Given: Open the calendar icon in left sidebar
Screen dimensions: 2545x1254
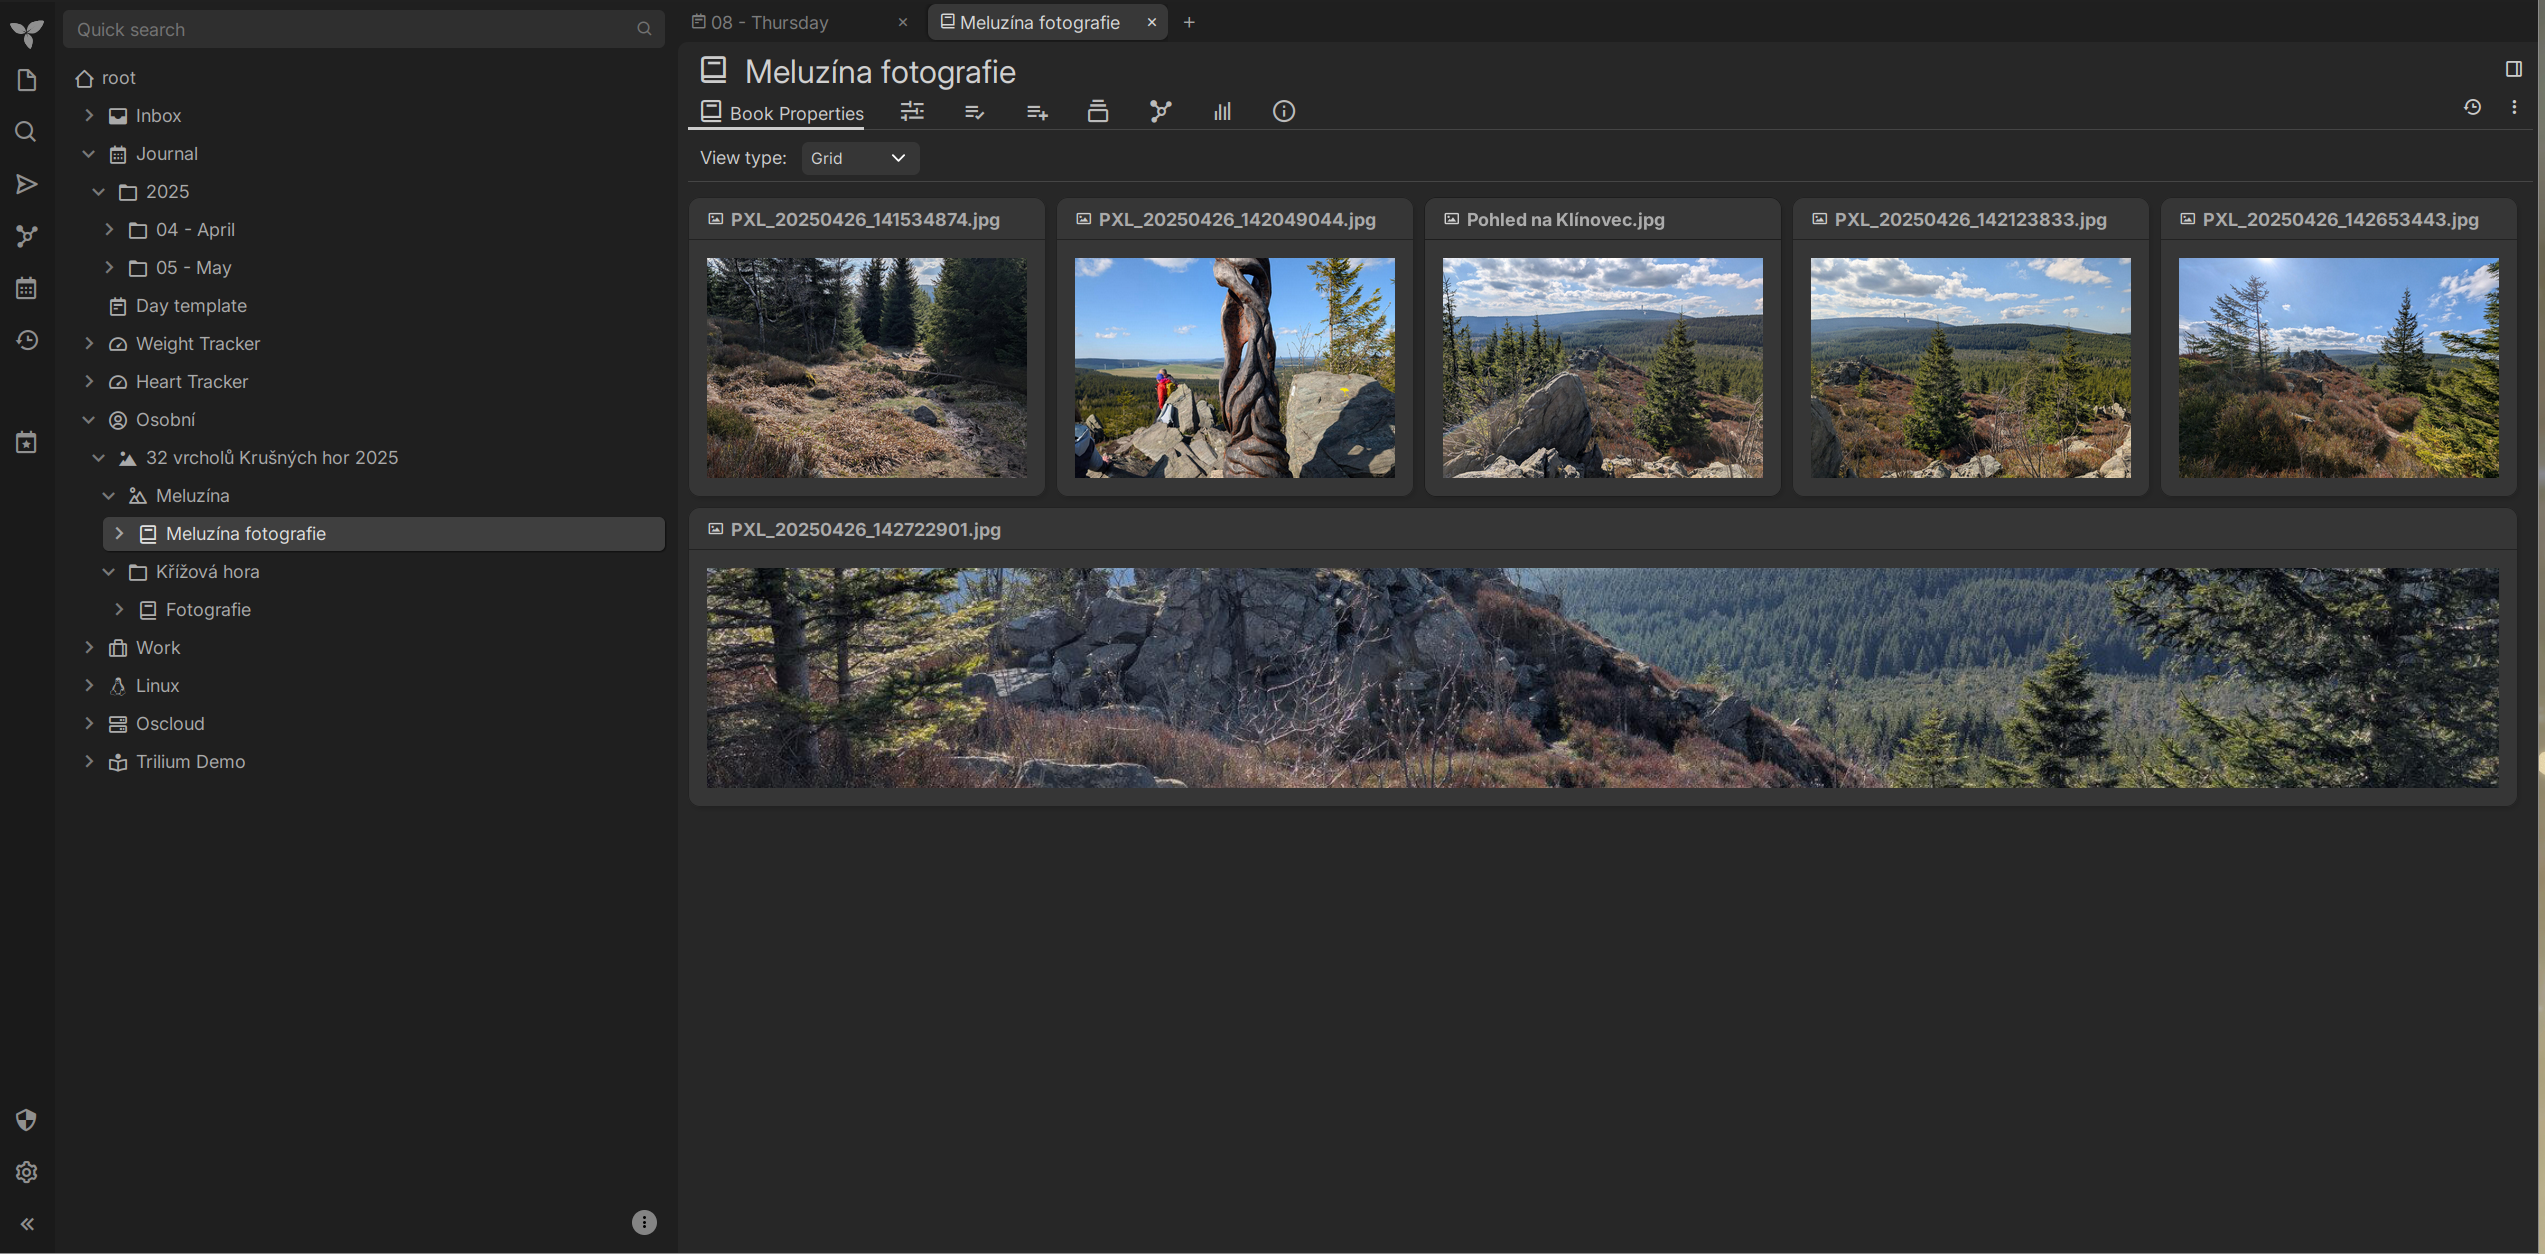Looking at the screenshot, I should pyautogui.click(x=27, y=289).
